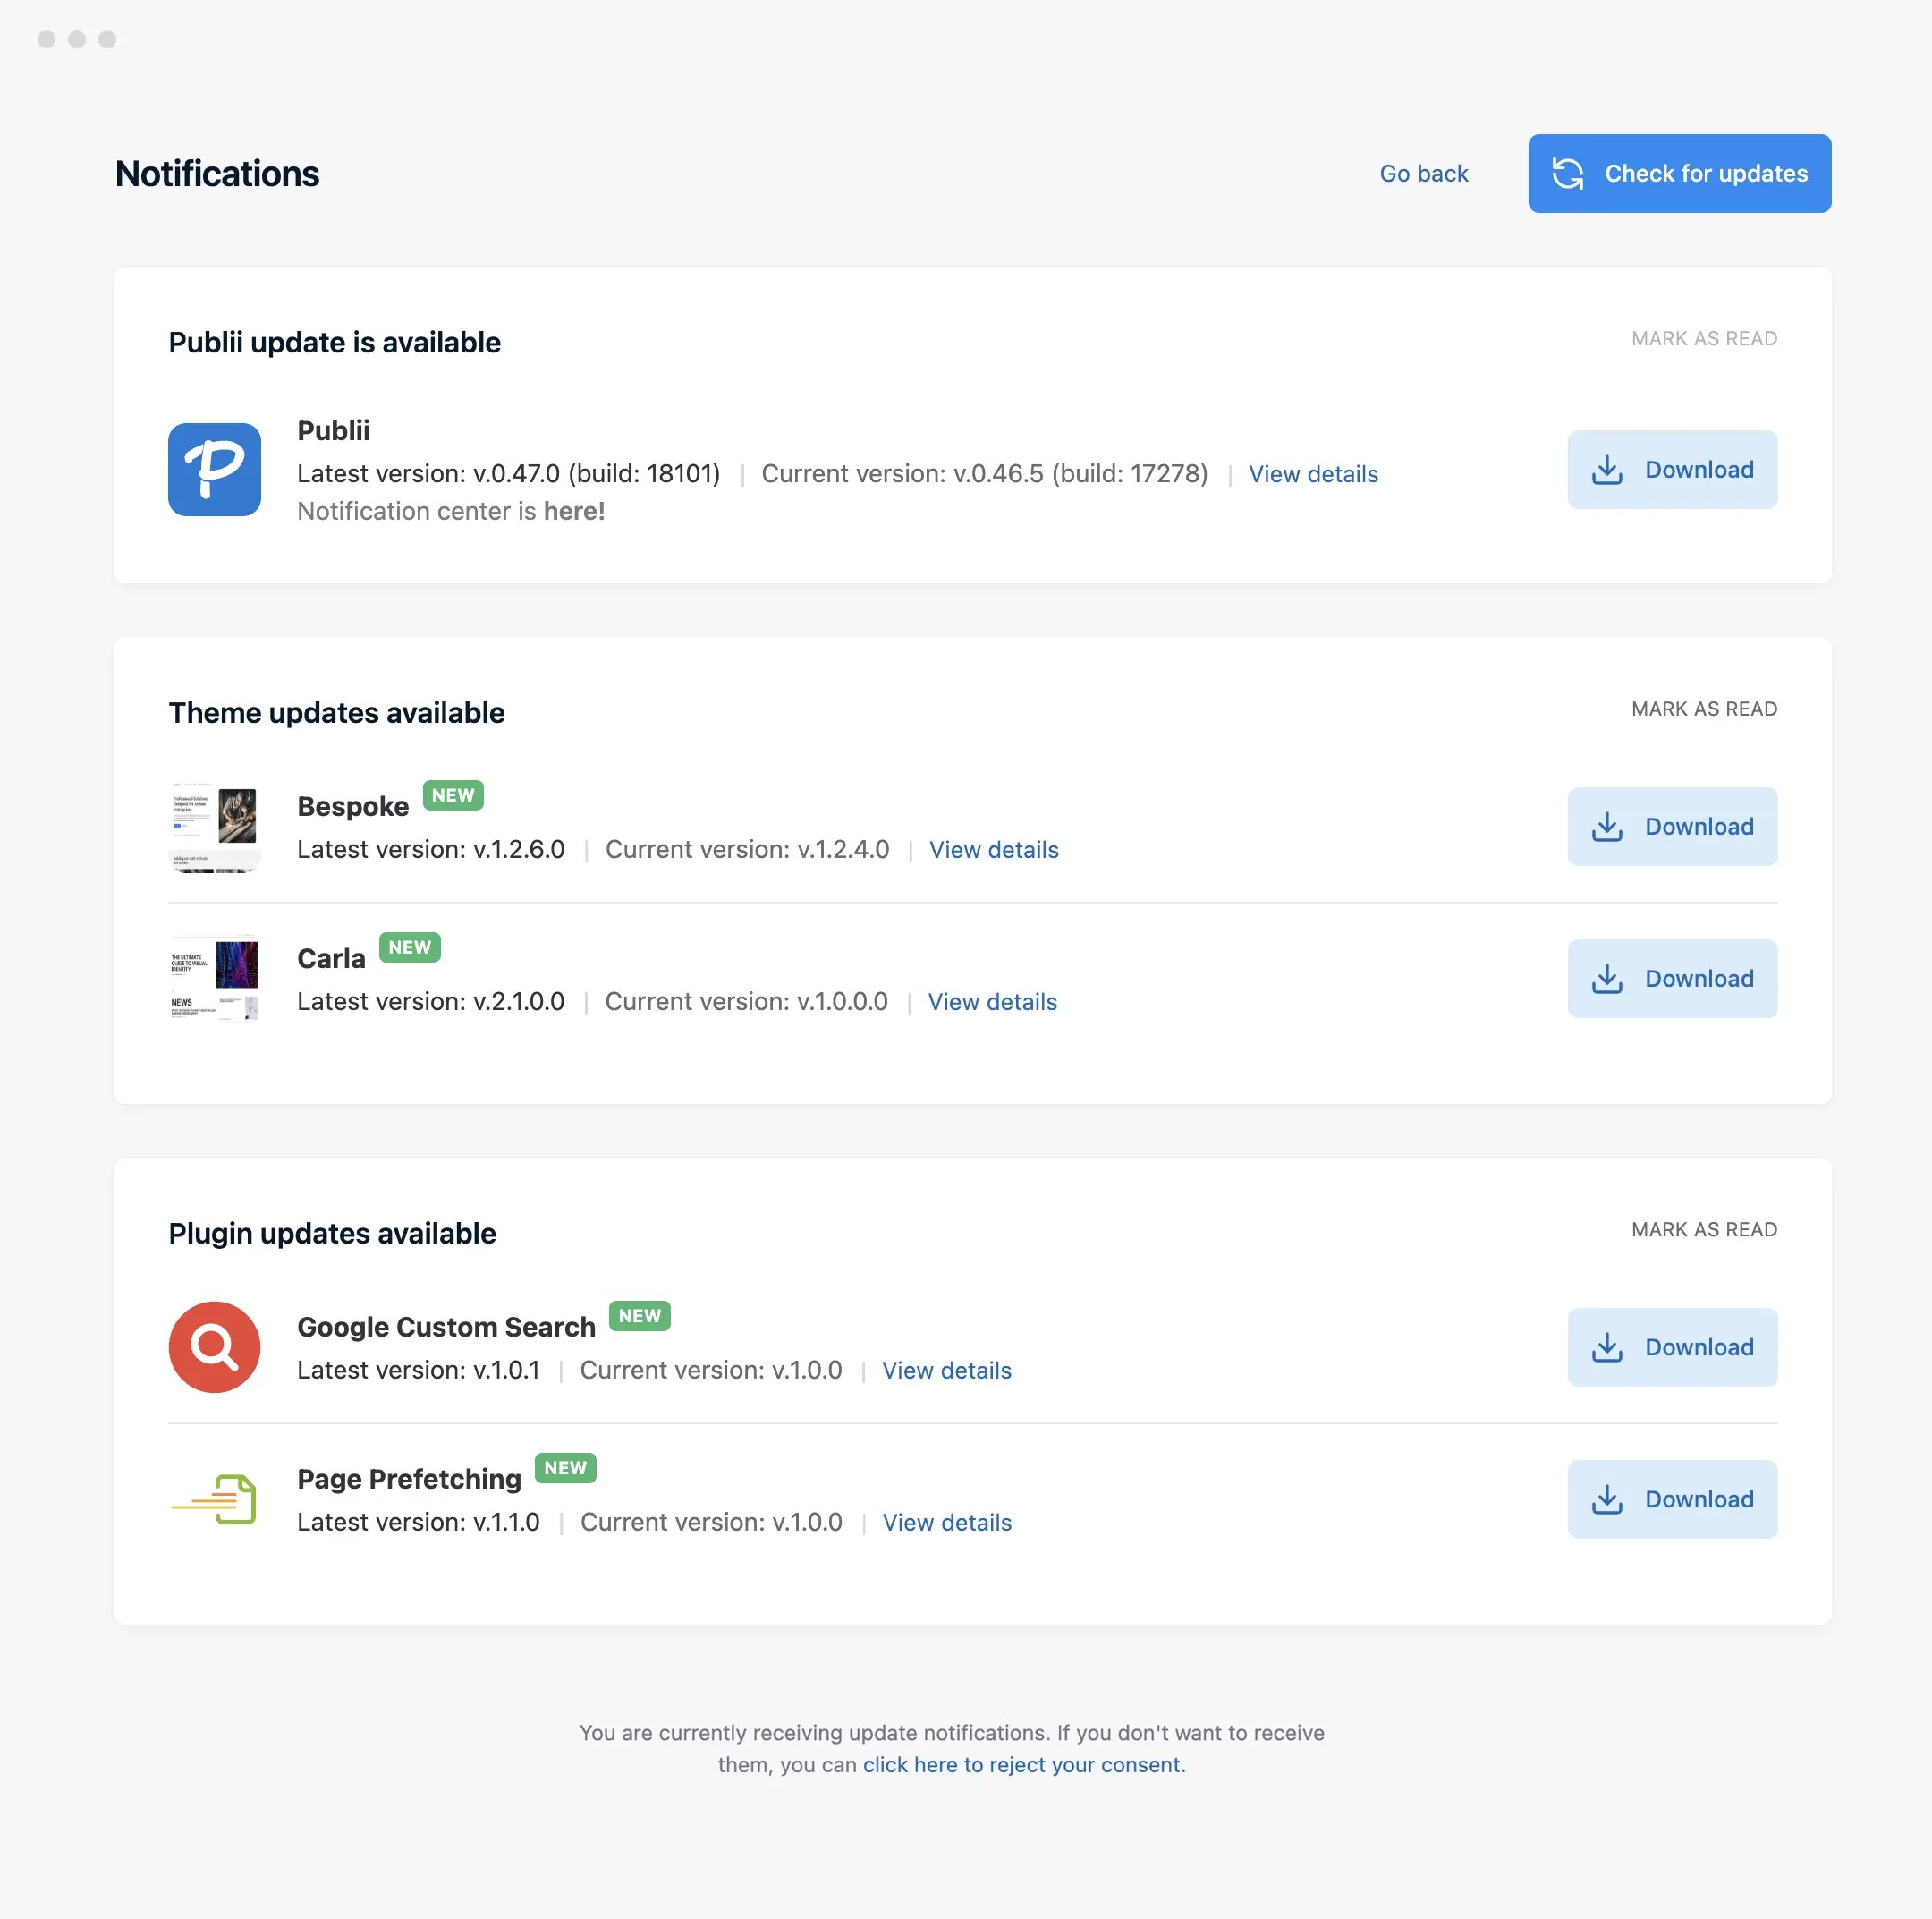The width and height of the screenshot is (1932, 1919).
Task: Mark Theme updates as read
Action: [x=1703, y=709]
